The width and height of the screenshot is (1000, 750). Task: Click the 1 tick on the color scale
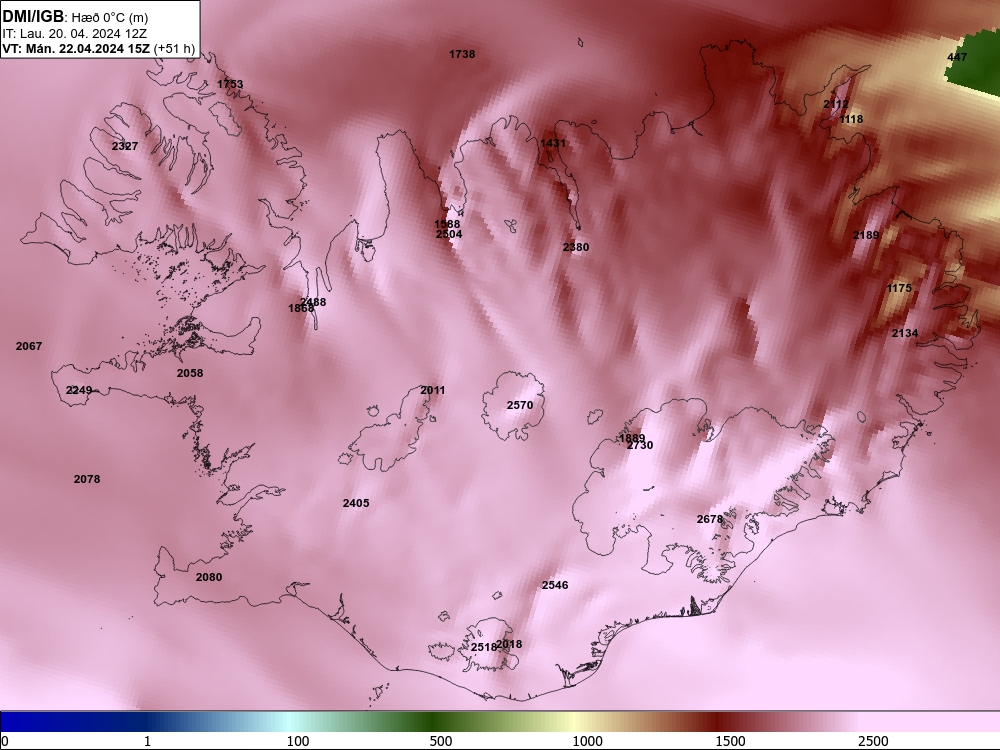coord(147,741)
